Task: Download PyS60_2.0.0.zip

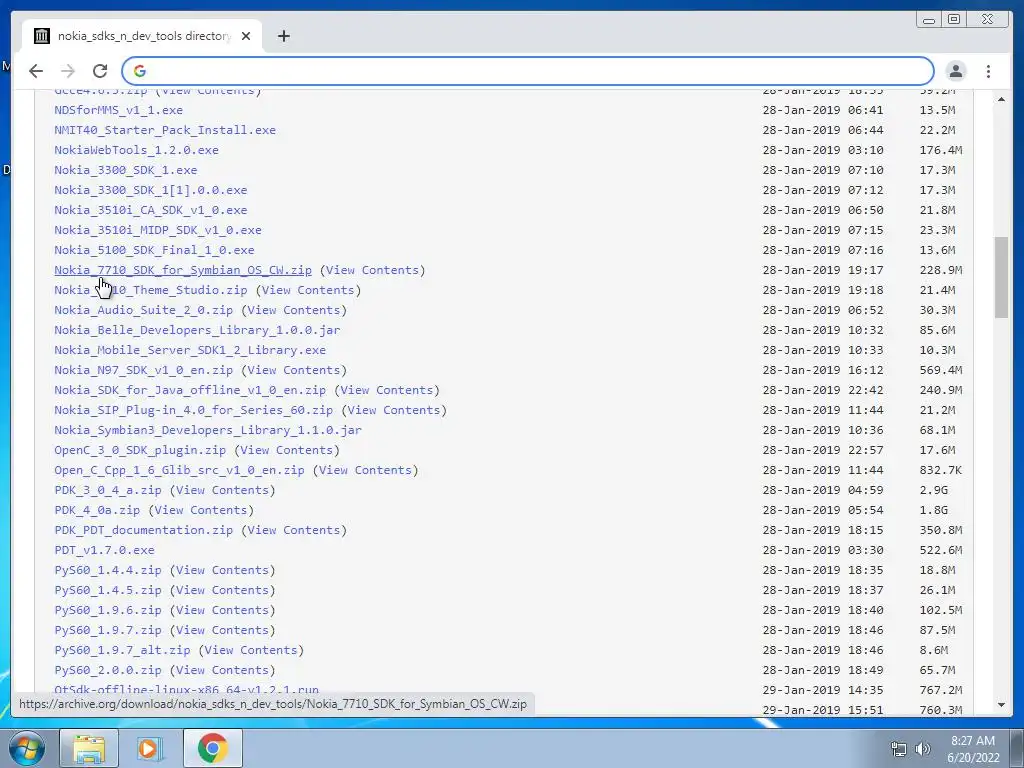Action: [x=108, y=671]
